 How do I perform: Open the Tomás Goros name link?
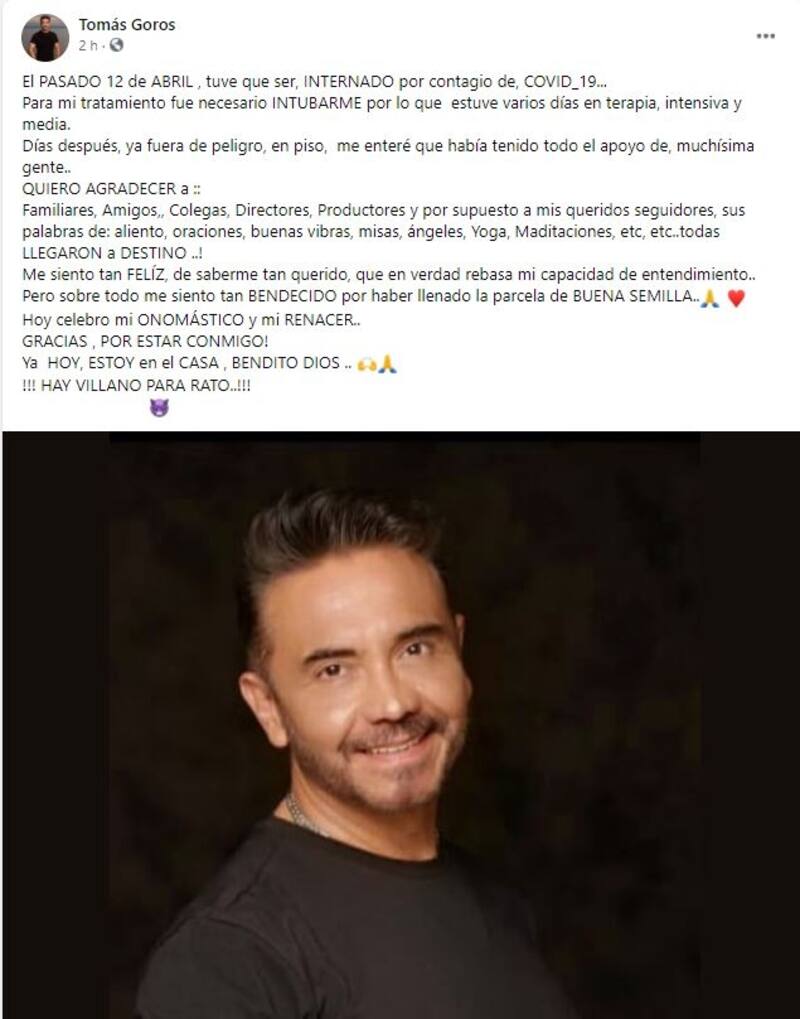(127, 25)
